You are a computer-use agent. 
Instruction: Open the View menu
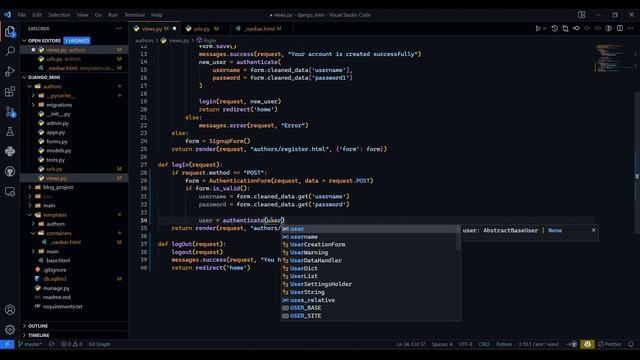[x=82, y=15]
